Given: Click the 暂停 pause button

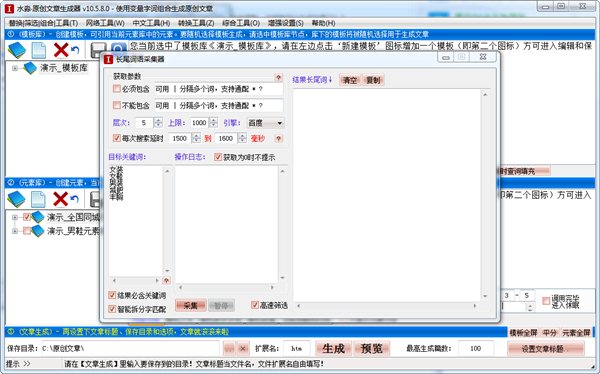Looking at the screenshot, I should click(x=221, y=305).
